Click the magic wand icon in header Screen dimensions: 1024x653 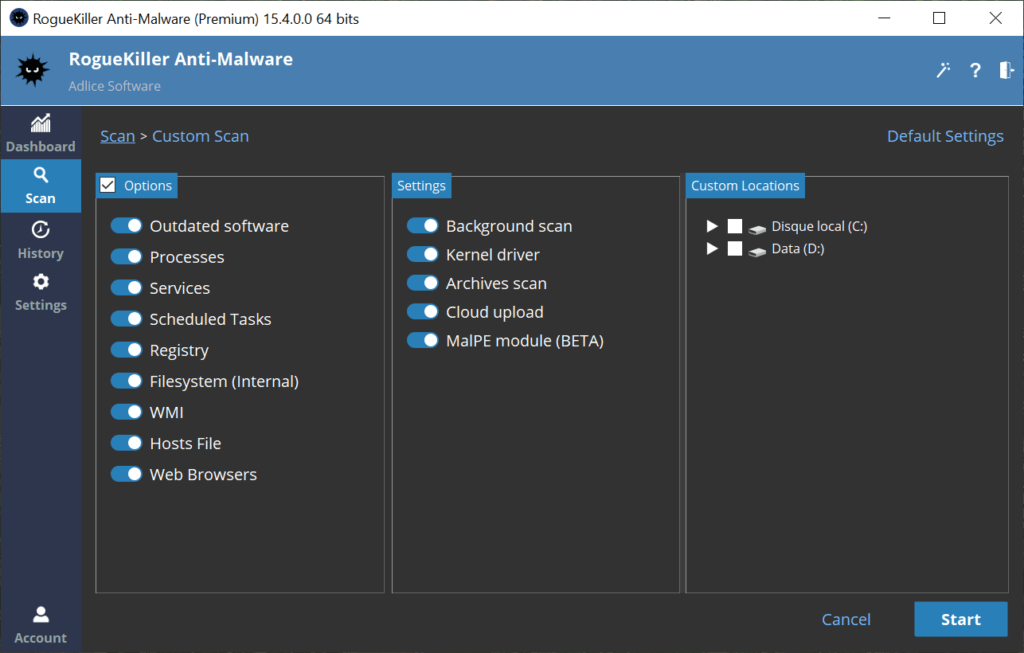[x=943, y=70]
